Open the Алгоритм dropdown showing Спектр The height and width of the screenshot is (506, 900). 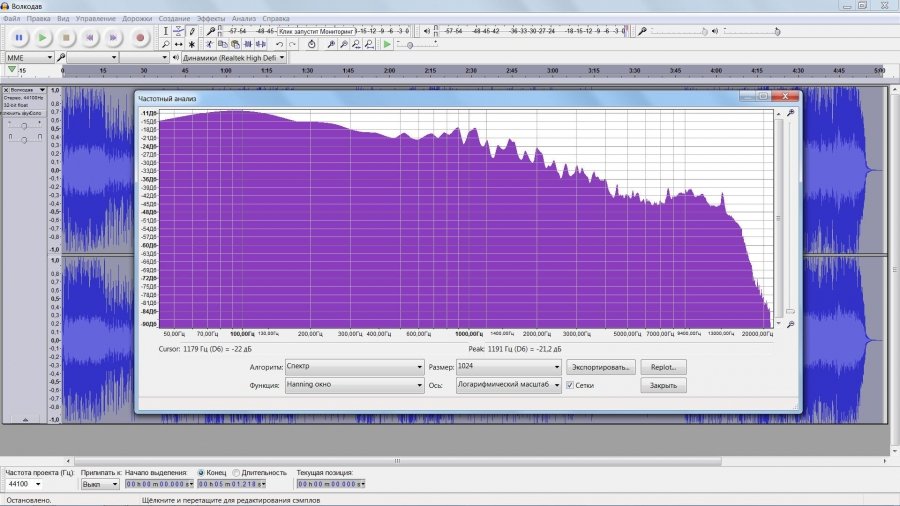point(354,367)
